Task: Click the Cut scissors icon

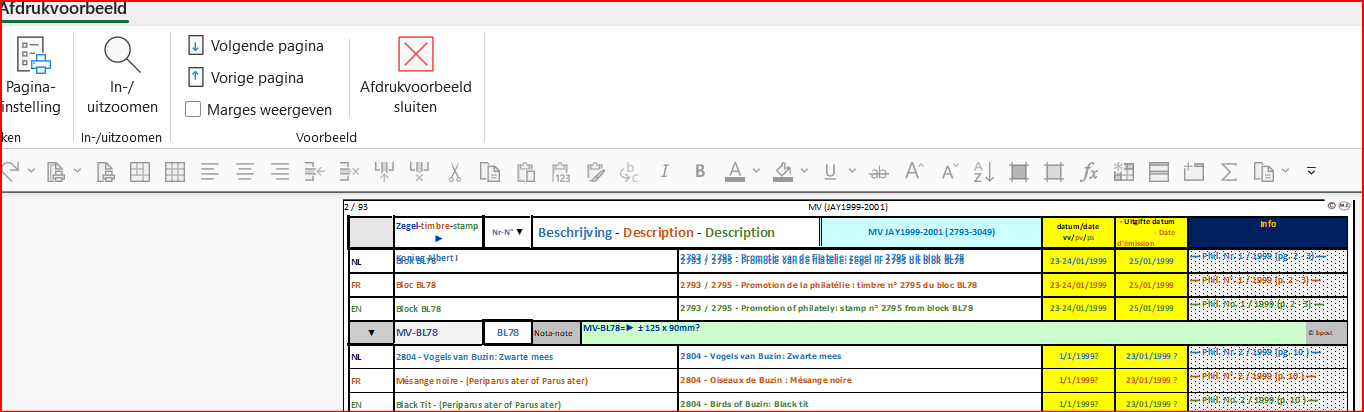Action: [x=455, y=172]
